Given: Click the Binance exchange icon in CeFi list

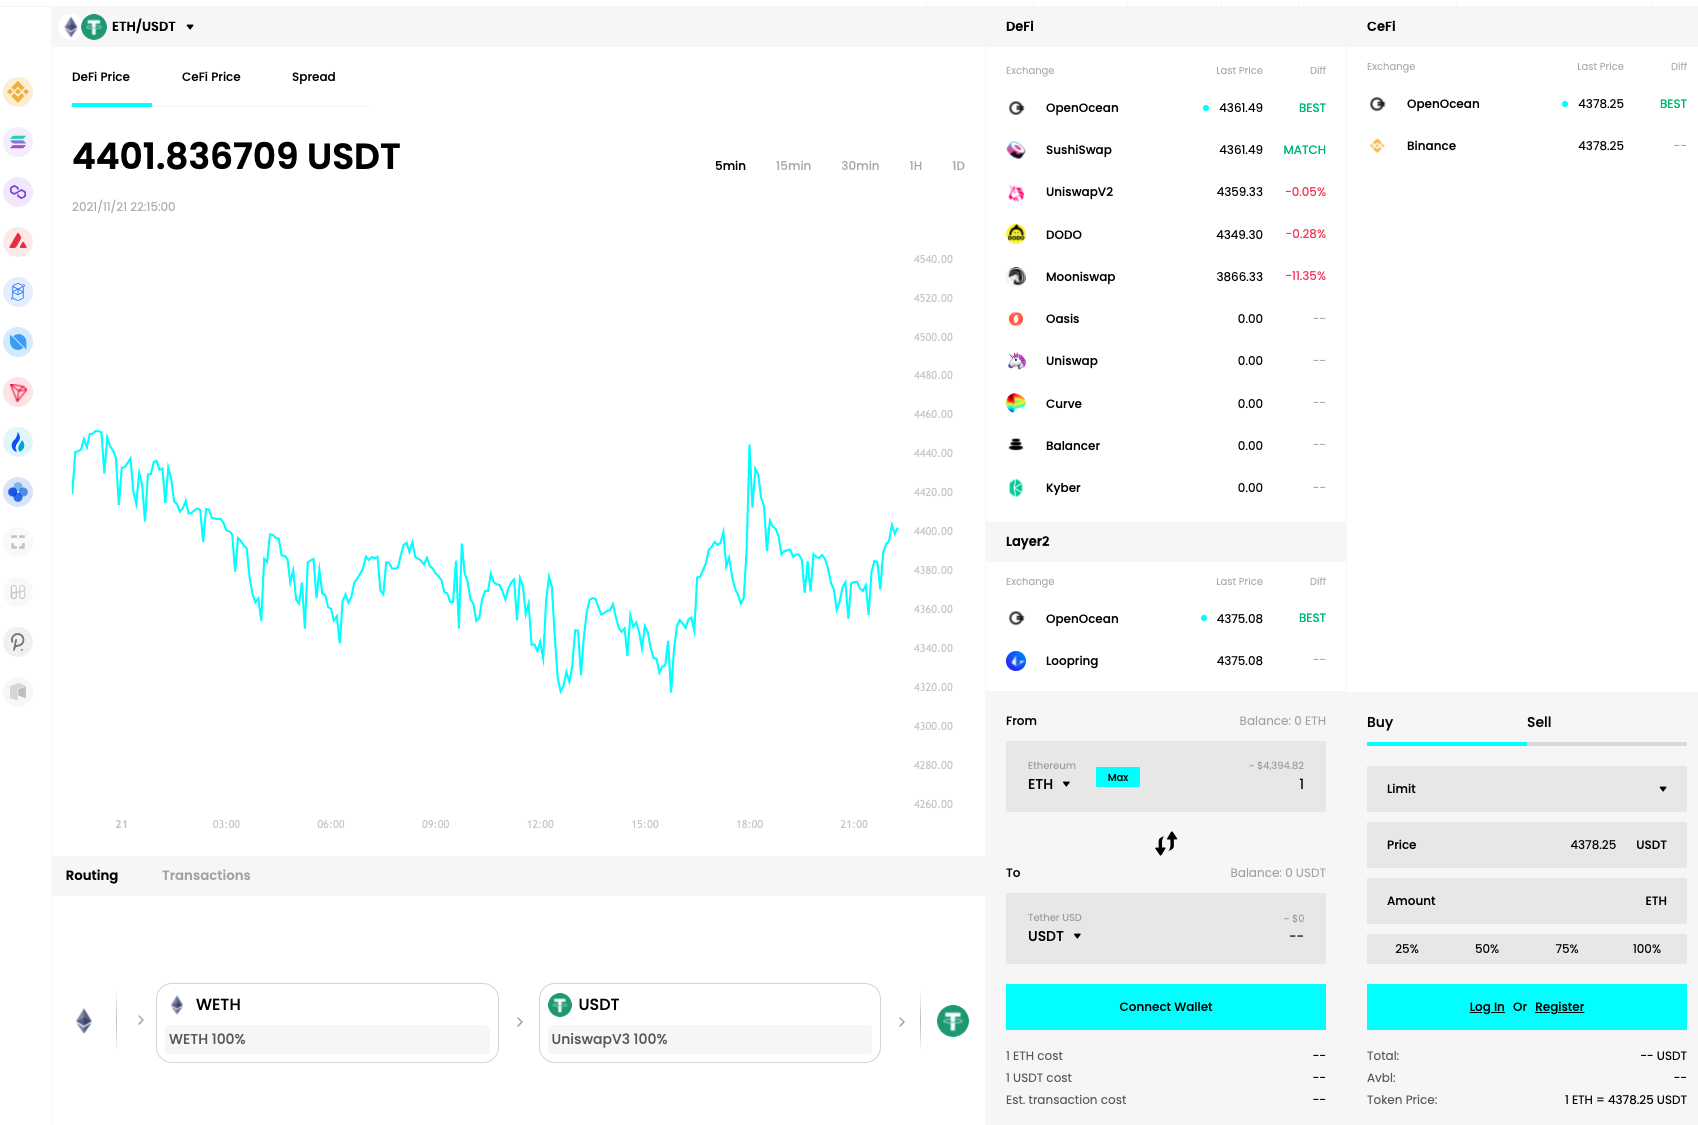Looking at the screenshot, I should (1377, 146).
